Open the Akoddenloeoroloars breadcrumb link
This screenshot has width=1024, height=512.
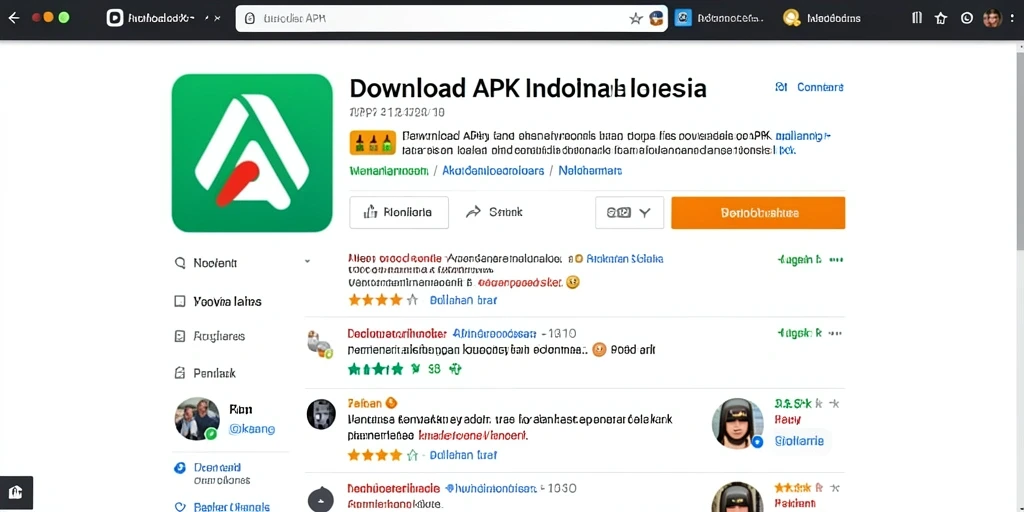click(x=493, y=170)
